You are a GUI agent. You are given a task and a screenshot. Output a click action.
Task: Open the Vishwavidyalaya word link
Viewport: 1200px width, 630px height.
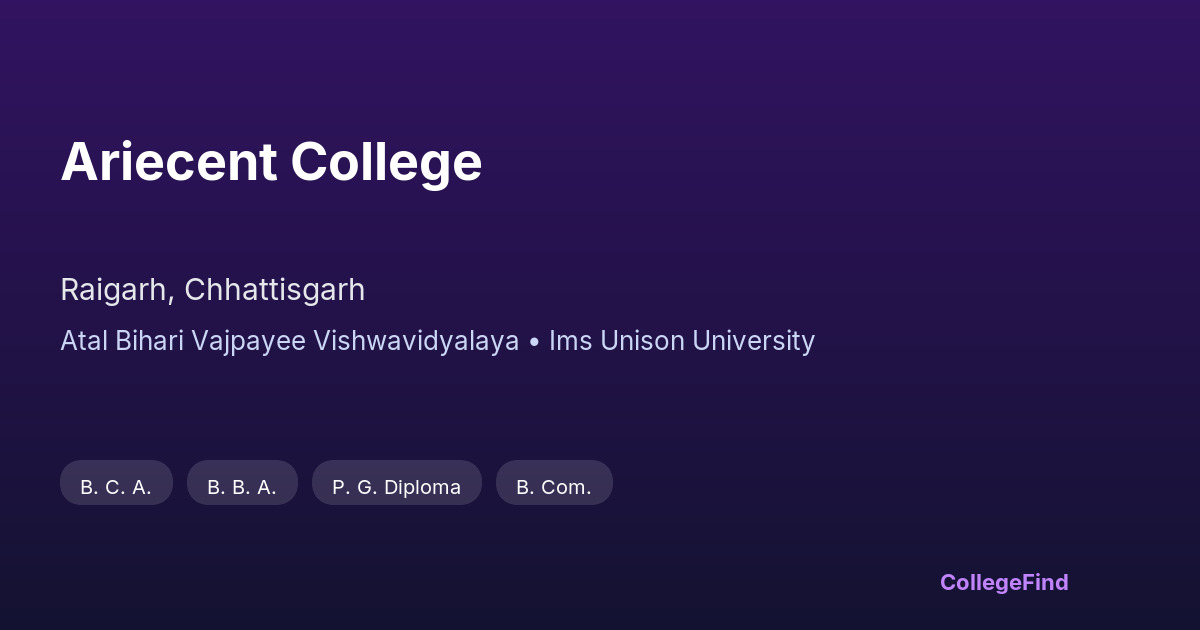[x=416, y=341]
